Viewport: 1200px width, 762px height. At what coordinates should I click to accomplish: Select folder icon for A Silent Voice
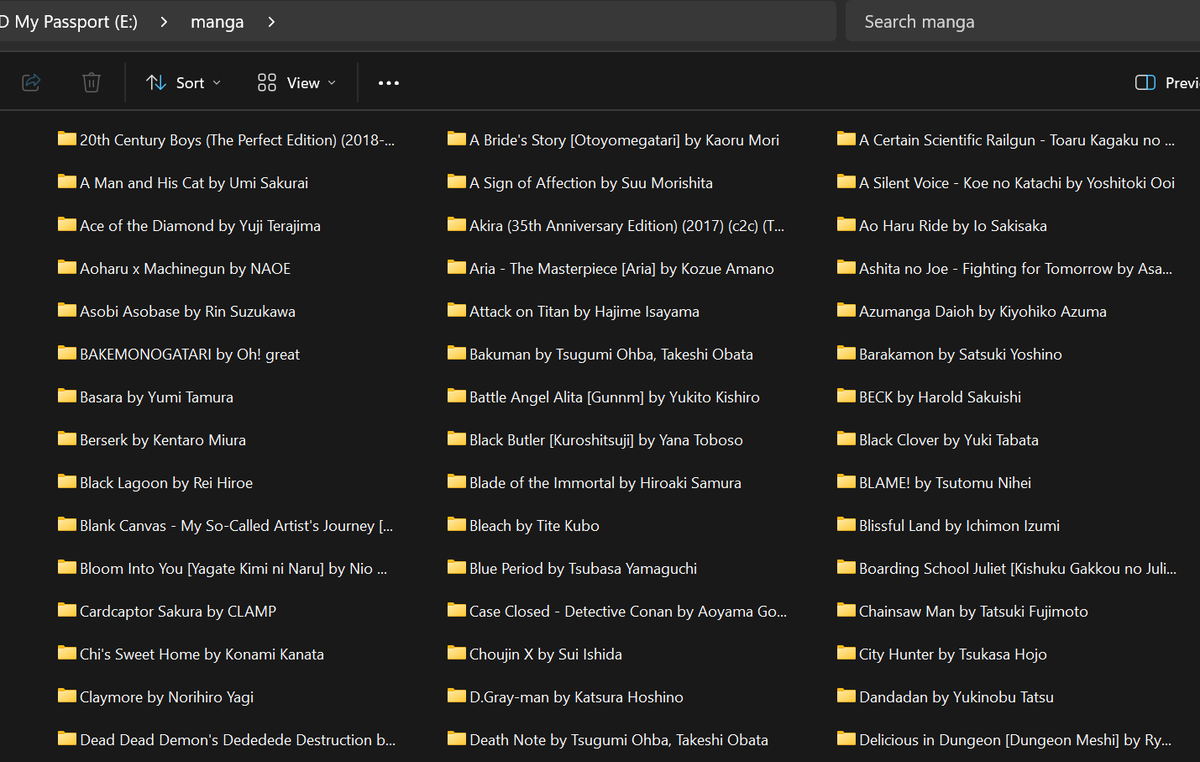coord(846,182)
